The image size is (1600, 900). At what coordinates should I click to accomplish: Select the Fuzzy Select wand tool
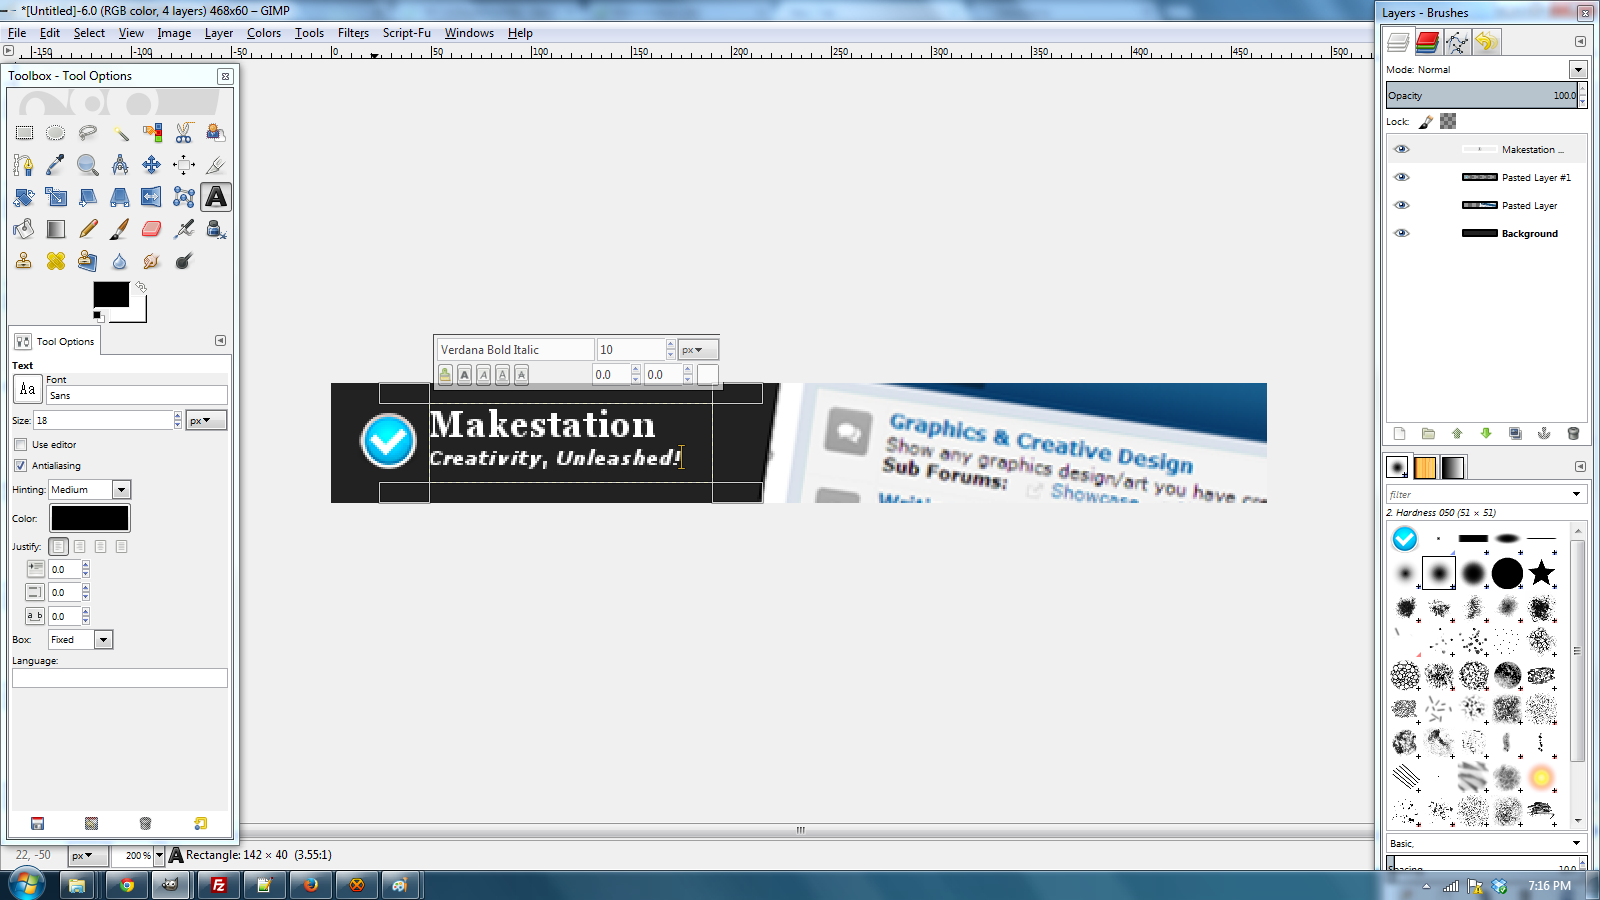tap(120, 133)
